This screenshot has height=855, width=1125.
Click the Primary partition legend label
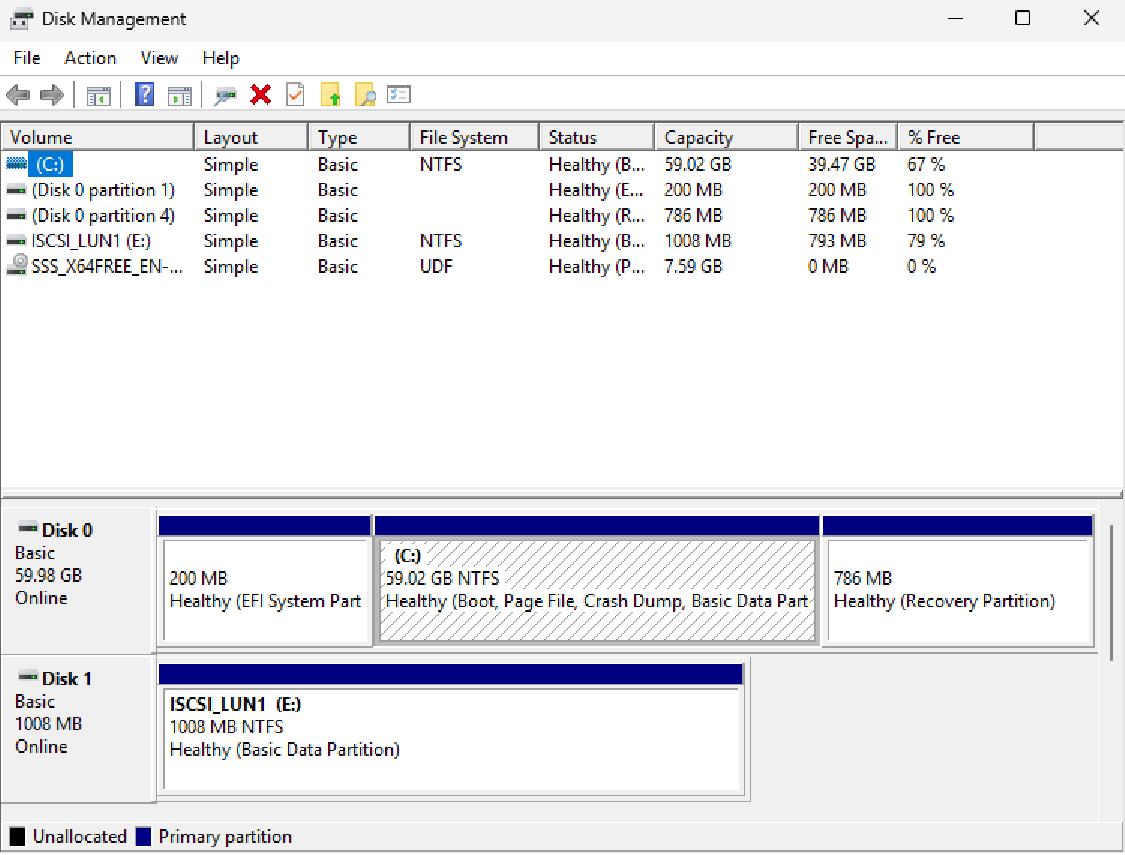point(225,836)
